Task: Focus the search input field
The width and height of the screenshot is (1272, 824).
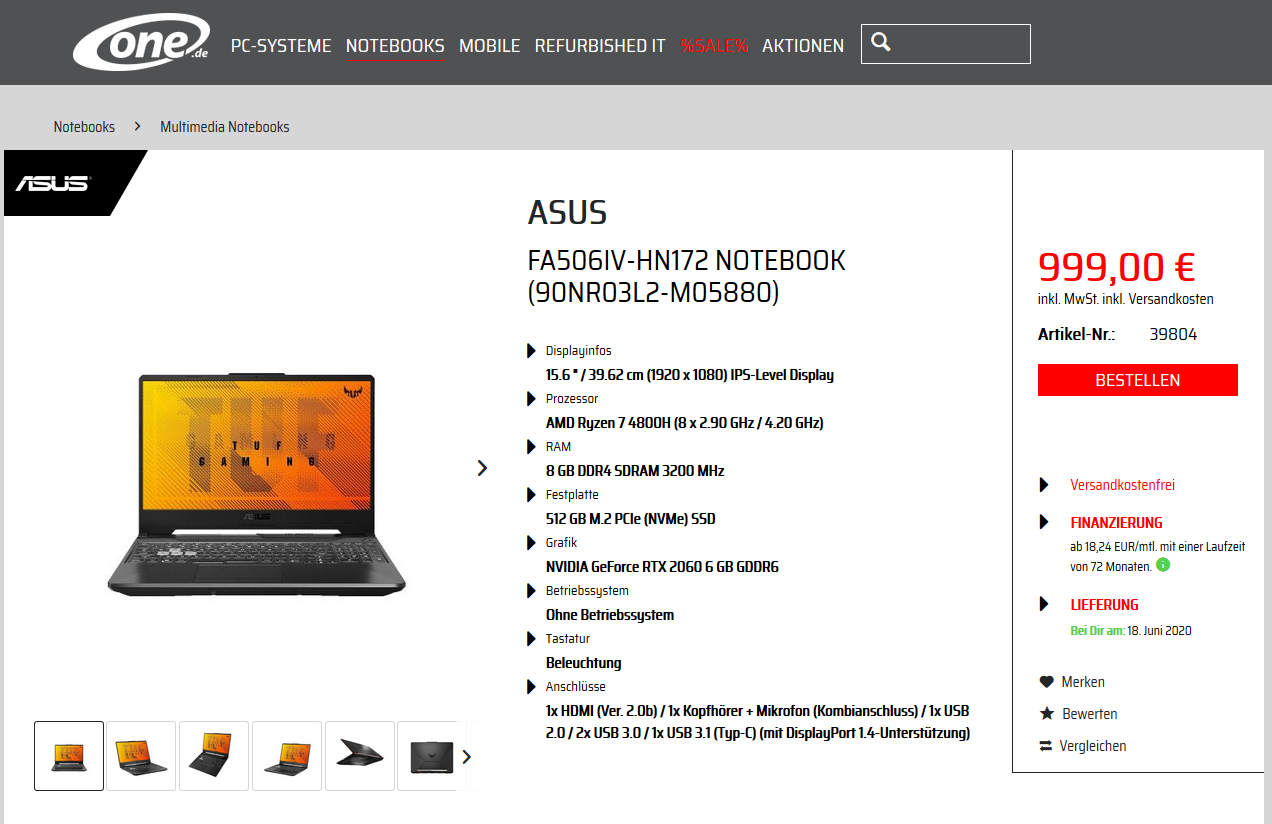Action: 946,43
